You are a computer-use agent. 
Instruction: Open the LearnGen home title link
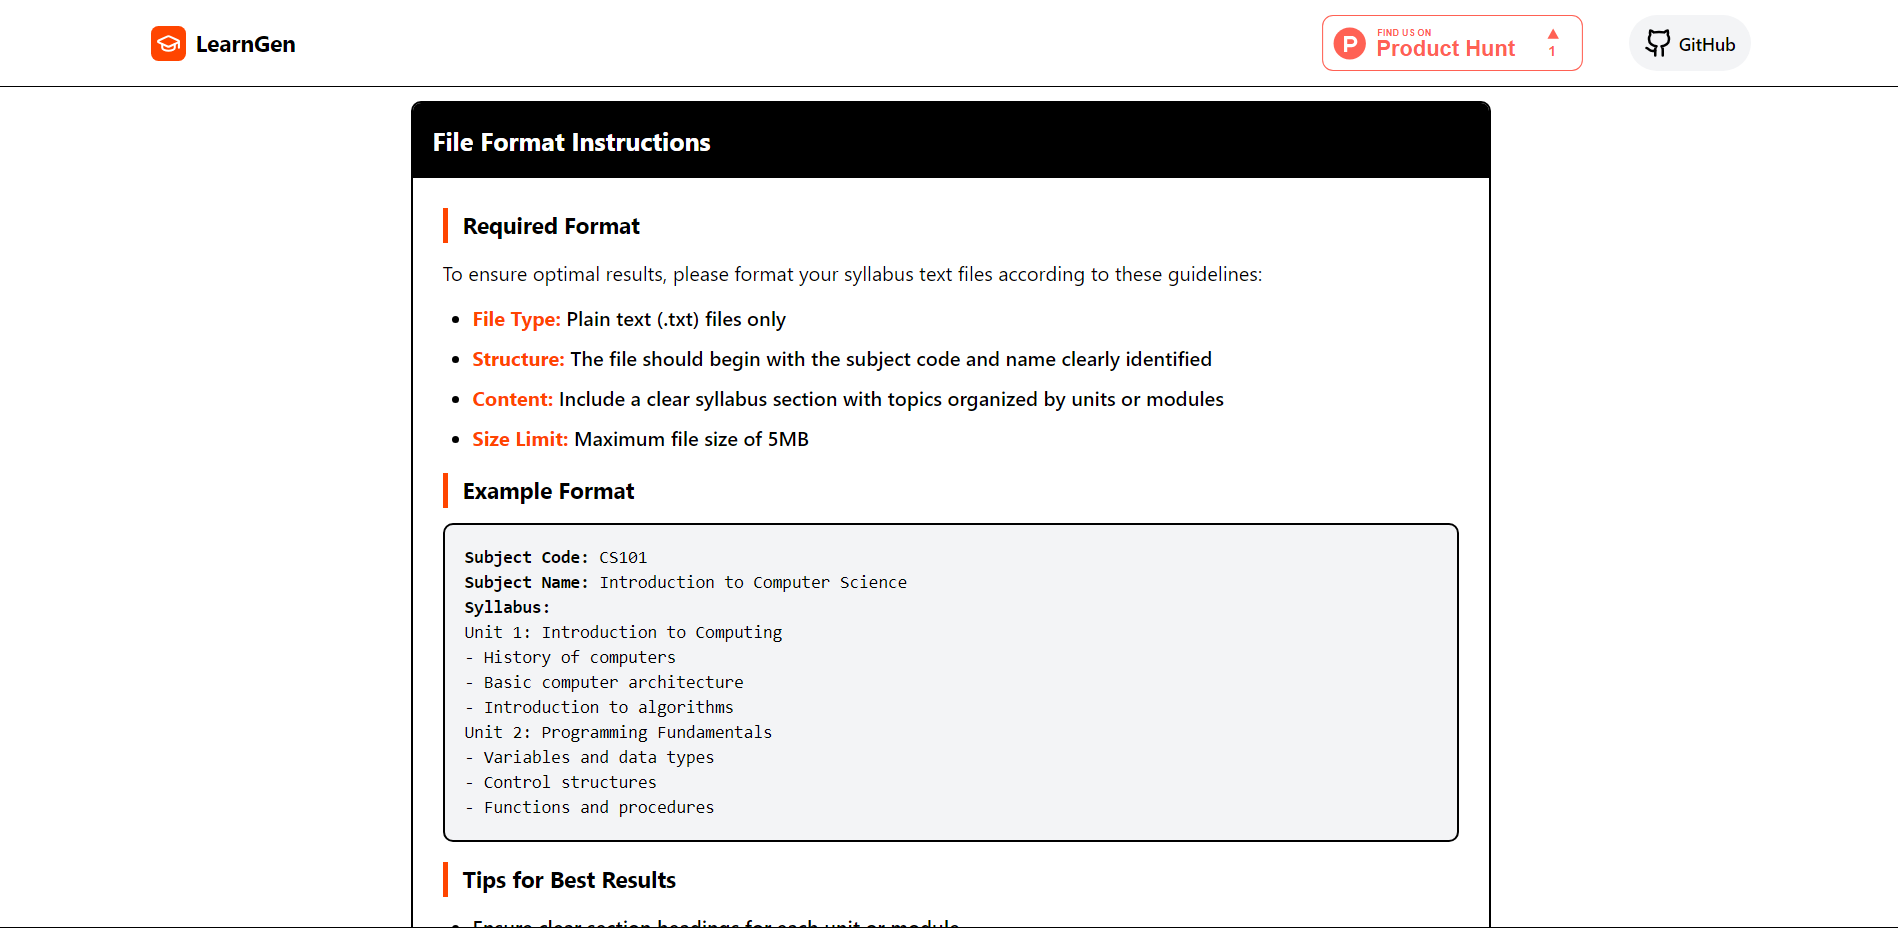pos(245,44)
